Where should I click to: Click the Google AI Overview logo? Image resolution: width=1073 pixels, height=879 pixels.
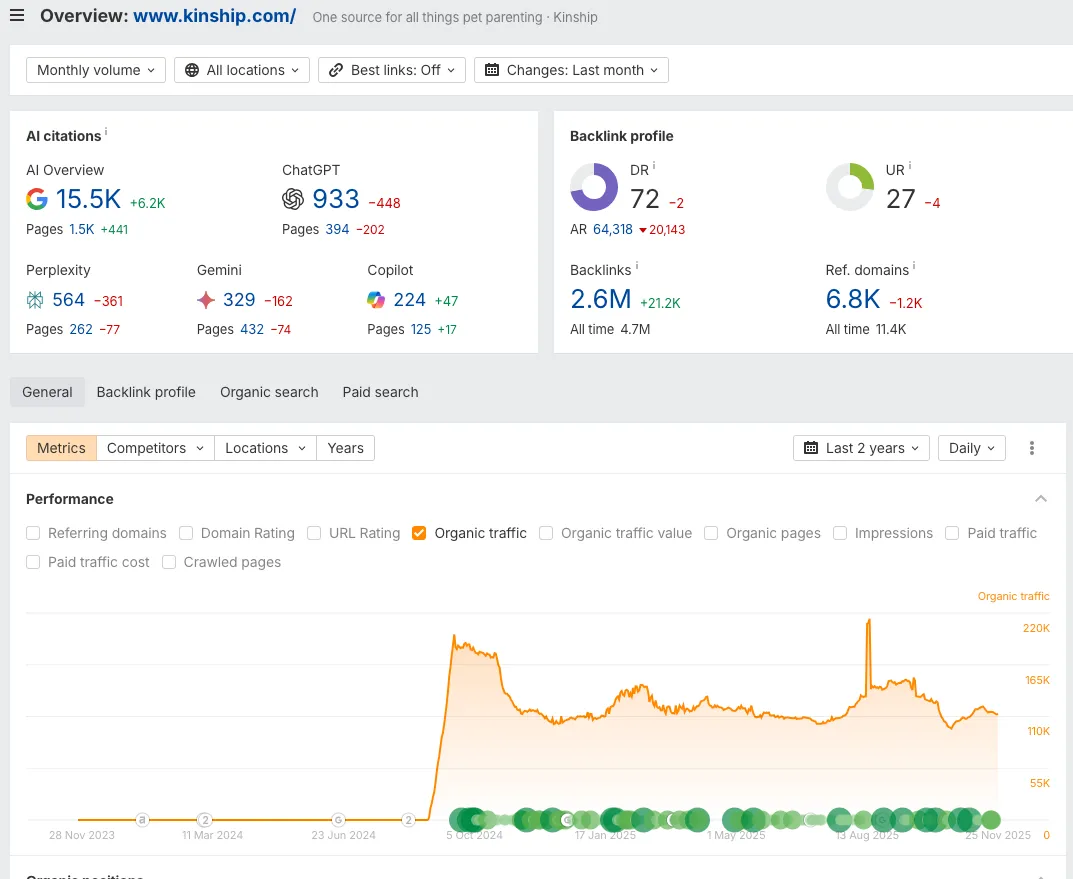point(37,199)
